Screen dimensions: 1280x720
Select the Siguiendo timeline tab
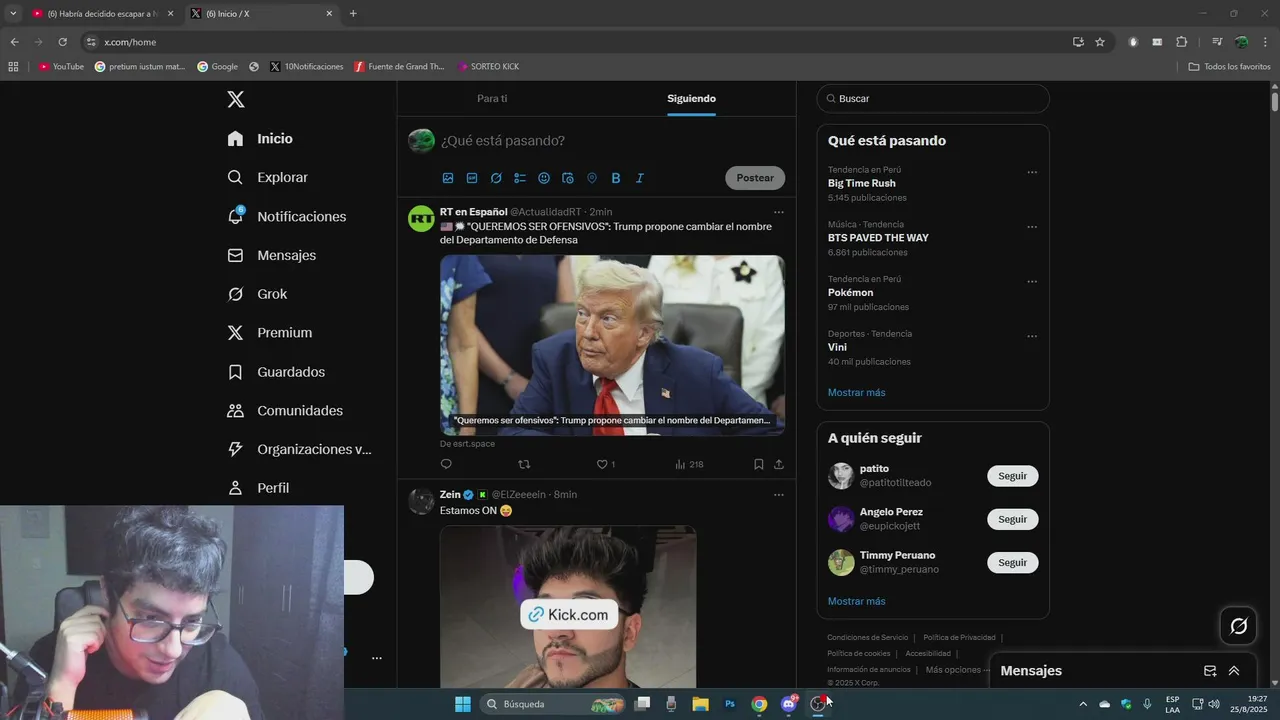click(x=691, y=98)
